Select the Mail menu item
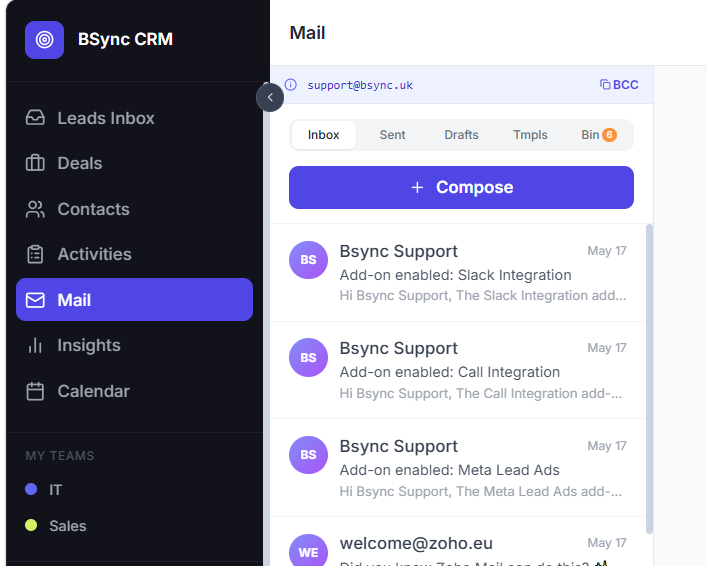708x573 pixels. tap(135, 300)
